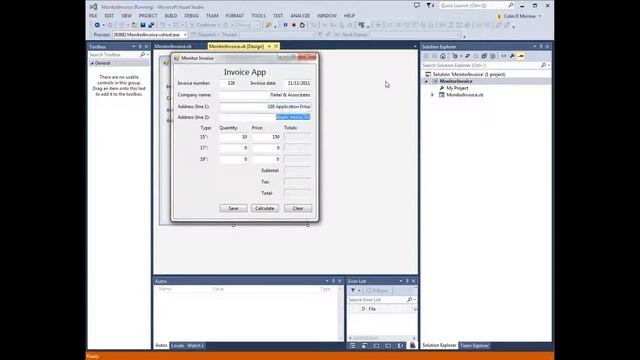This screenshot has width=640, height=360.
Task: Click the Home icon in Solution Explorer
Action: tap(443, 56)
